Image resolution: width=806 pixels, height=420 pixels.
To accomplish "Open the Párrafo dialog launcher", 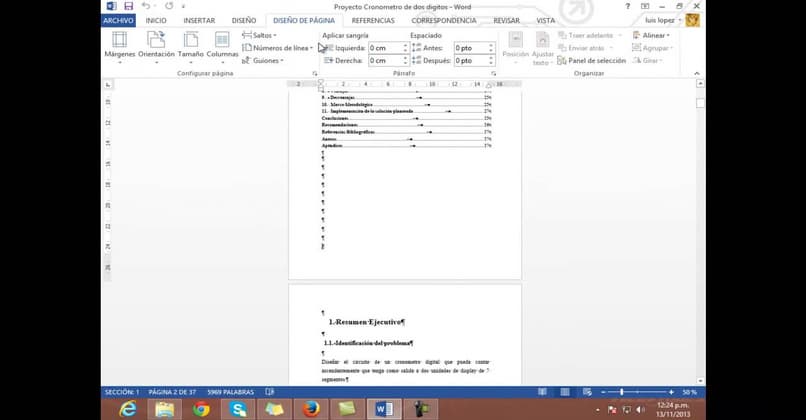I will tap(493, 74).
